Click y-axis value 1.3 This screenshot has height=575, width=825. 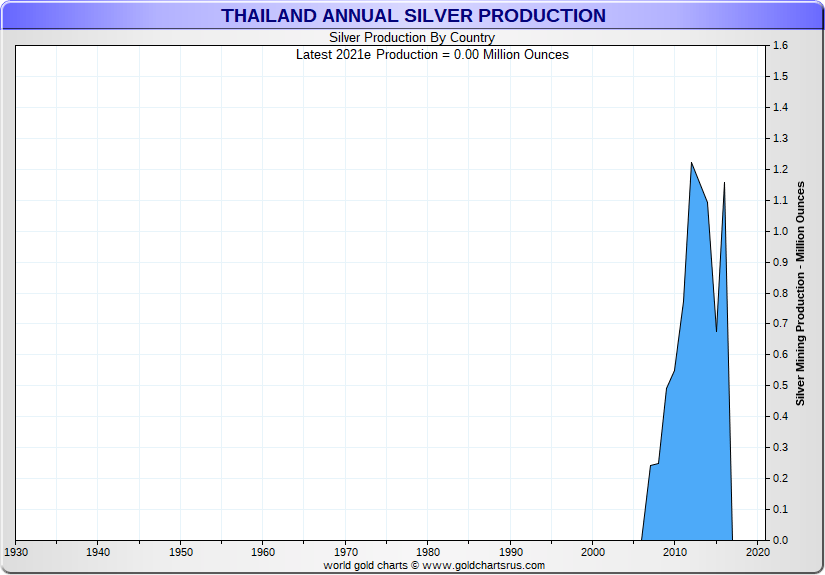780,139
